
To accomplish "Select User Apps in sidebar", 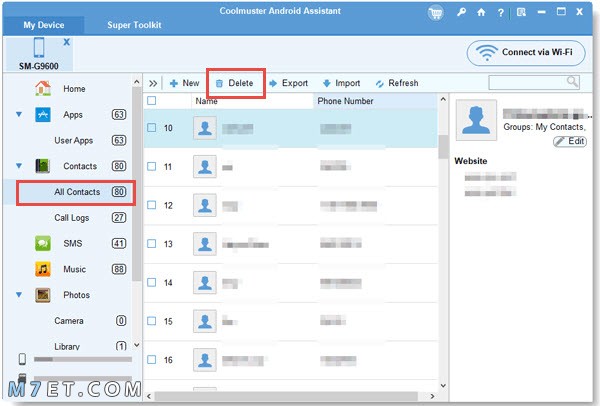I will tap(73, 140).
